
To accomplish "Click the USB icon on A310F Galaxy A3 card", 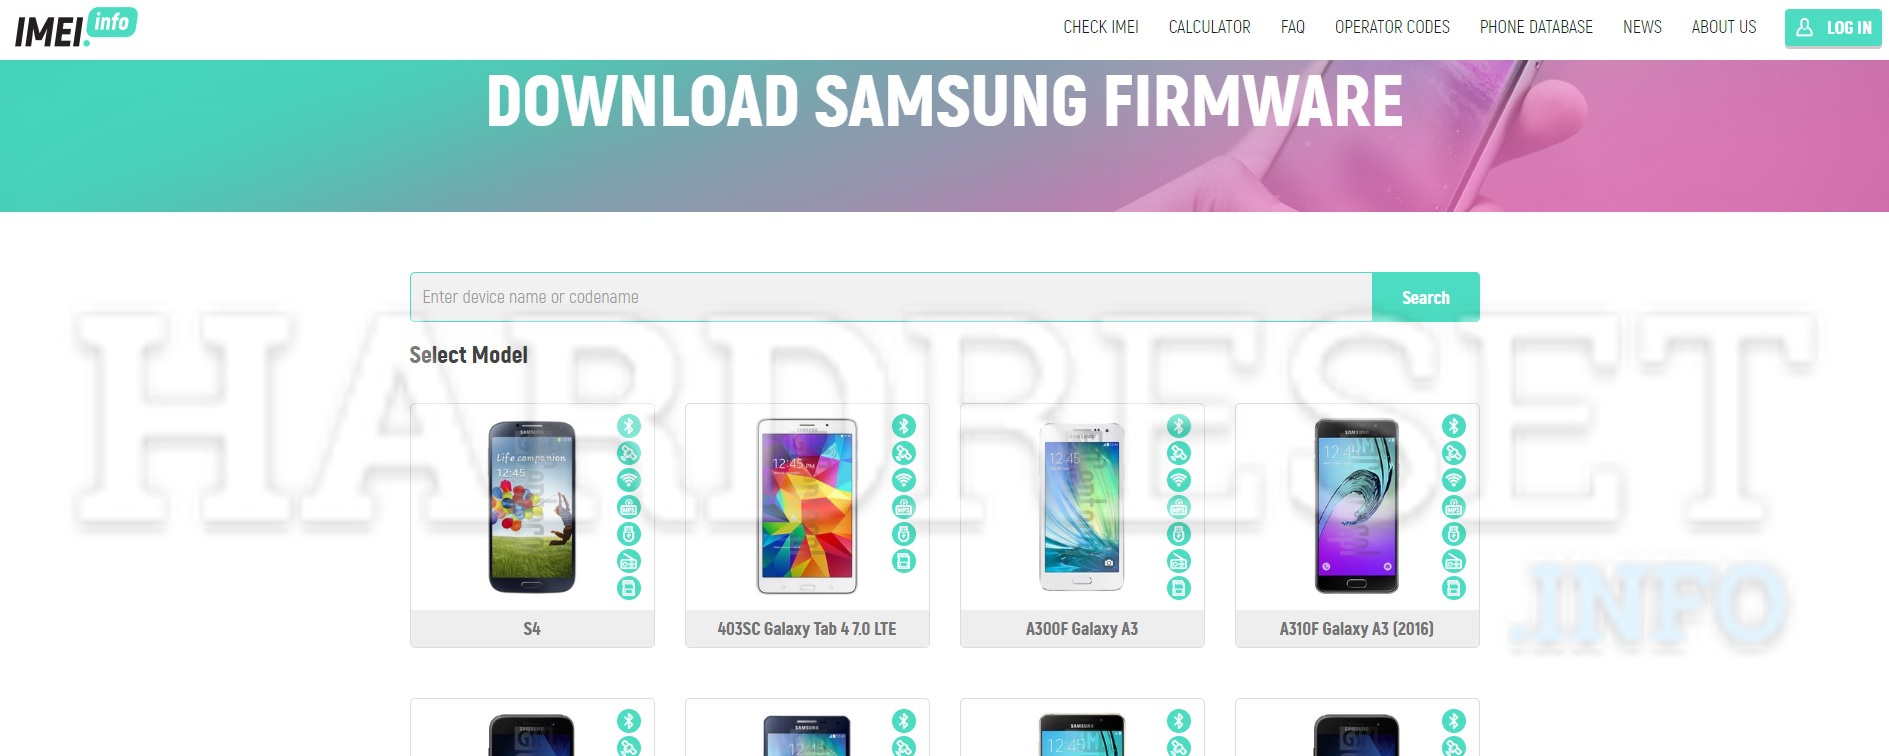I will tap(1454, 534).
